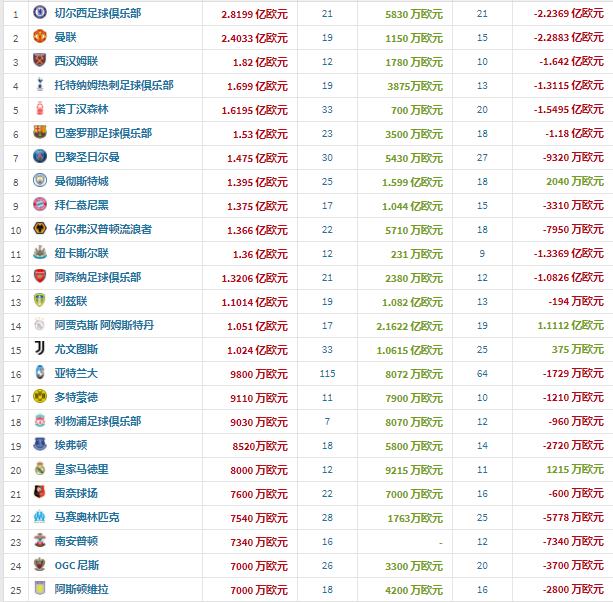Click the Chelsea club crest icon
The width and height of the screenshot is (613, 602).
[40, 13]
